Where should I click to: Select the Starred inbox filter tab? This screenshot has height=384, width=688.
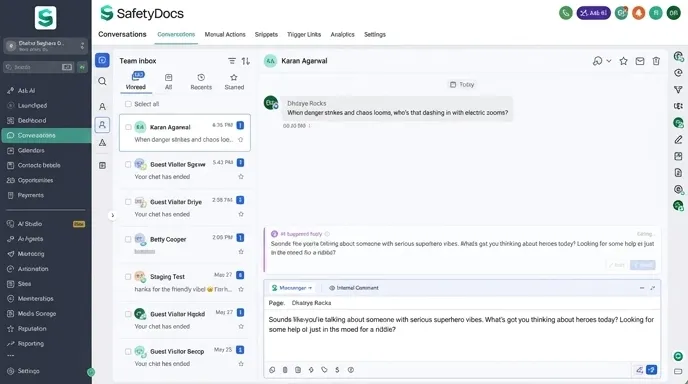tap(234, 82)
